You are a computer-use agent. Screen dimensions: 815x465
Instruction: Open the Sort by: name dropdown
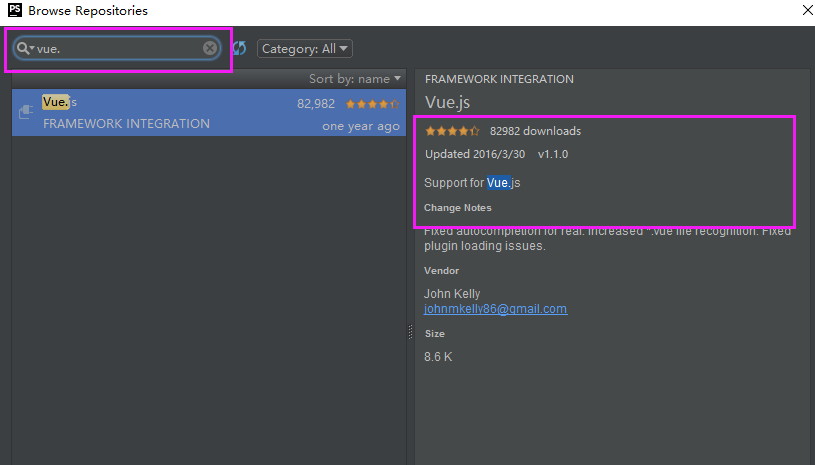click(x=354, y=78)
